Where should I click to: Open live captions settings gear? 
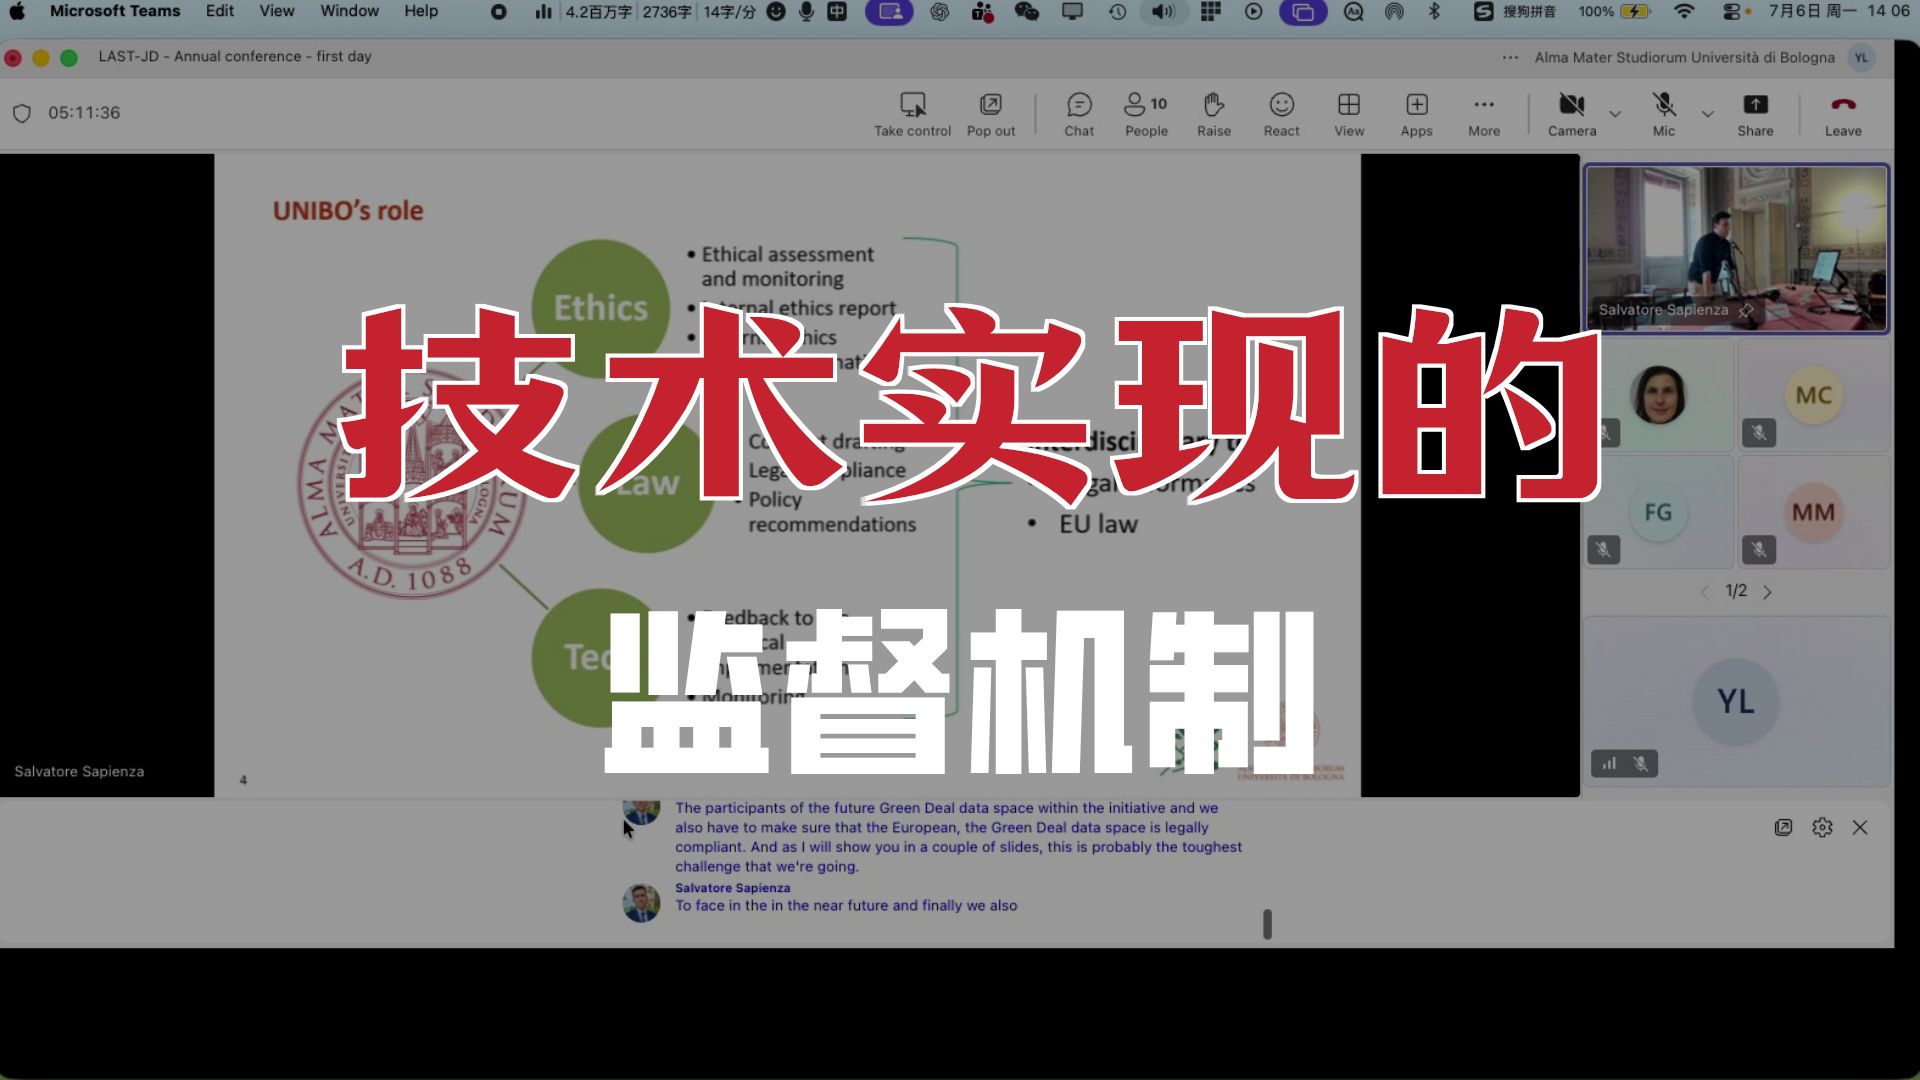click(x=1822, y=828)
